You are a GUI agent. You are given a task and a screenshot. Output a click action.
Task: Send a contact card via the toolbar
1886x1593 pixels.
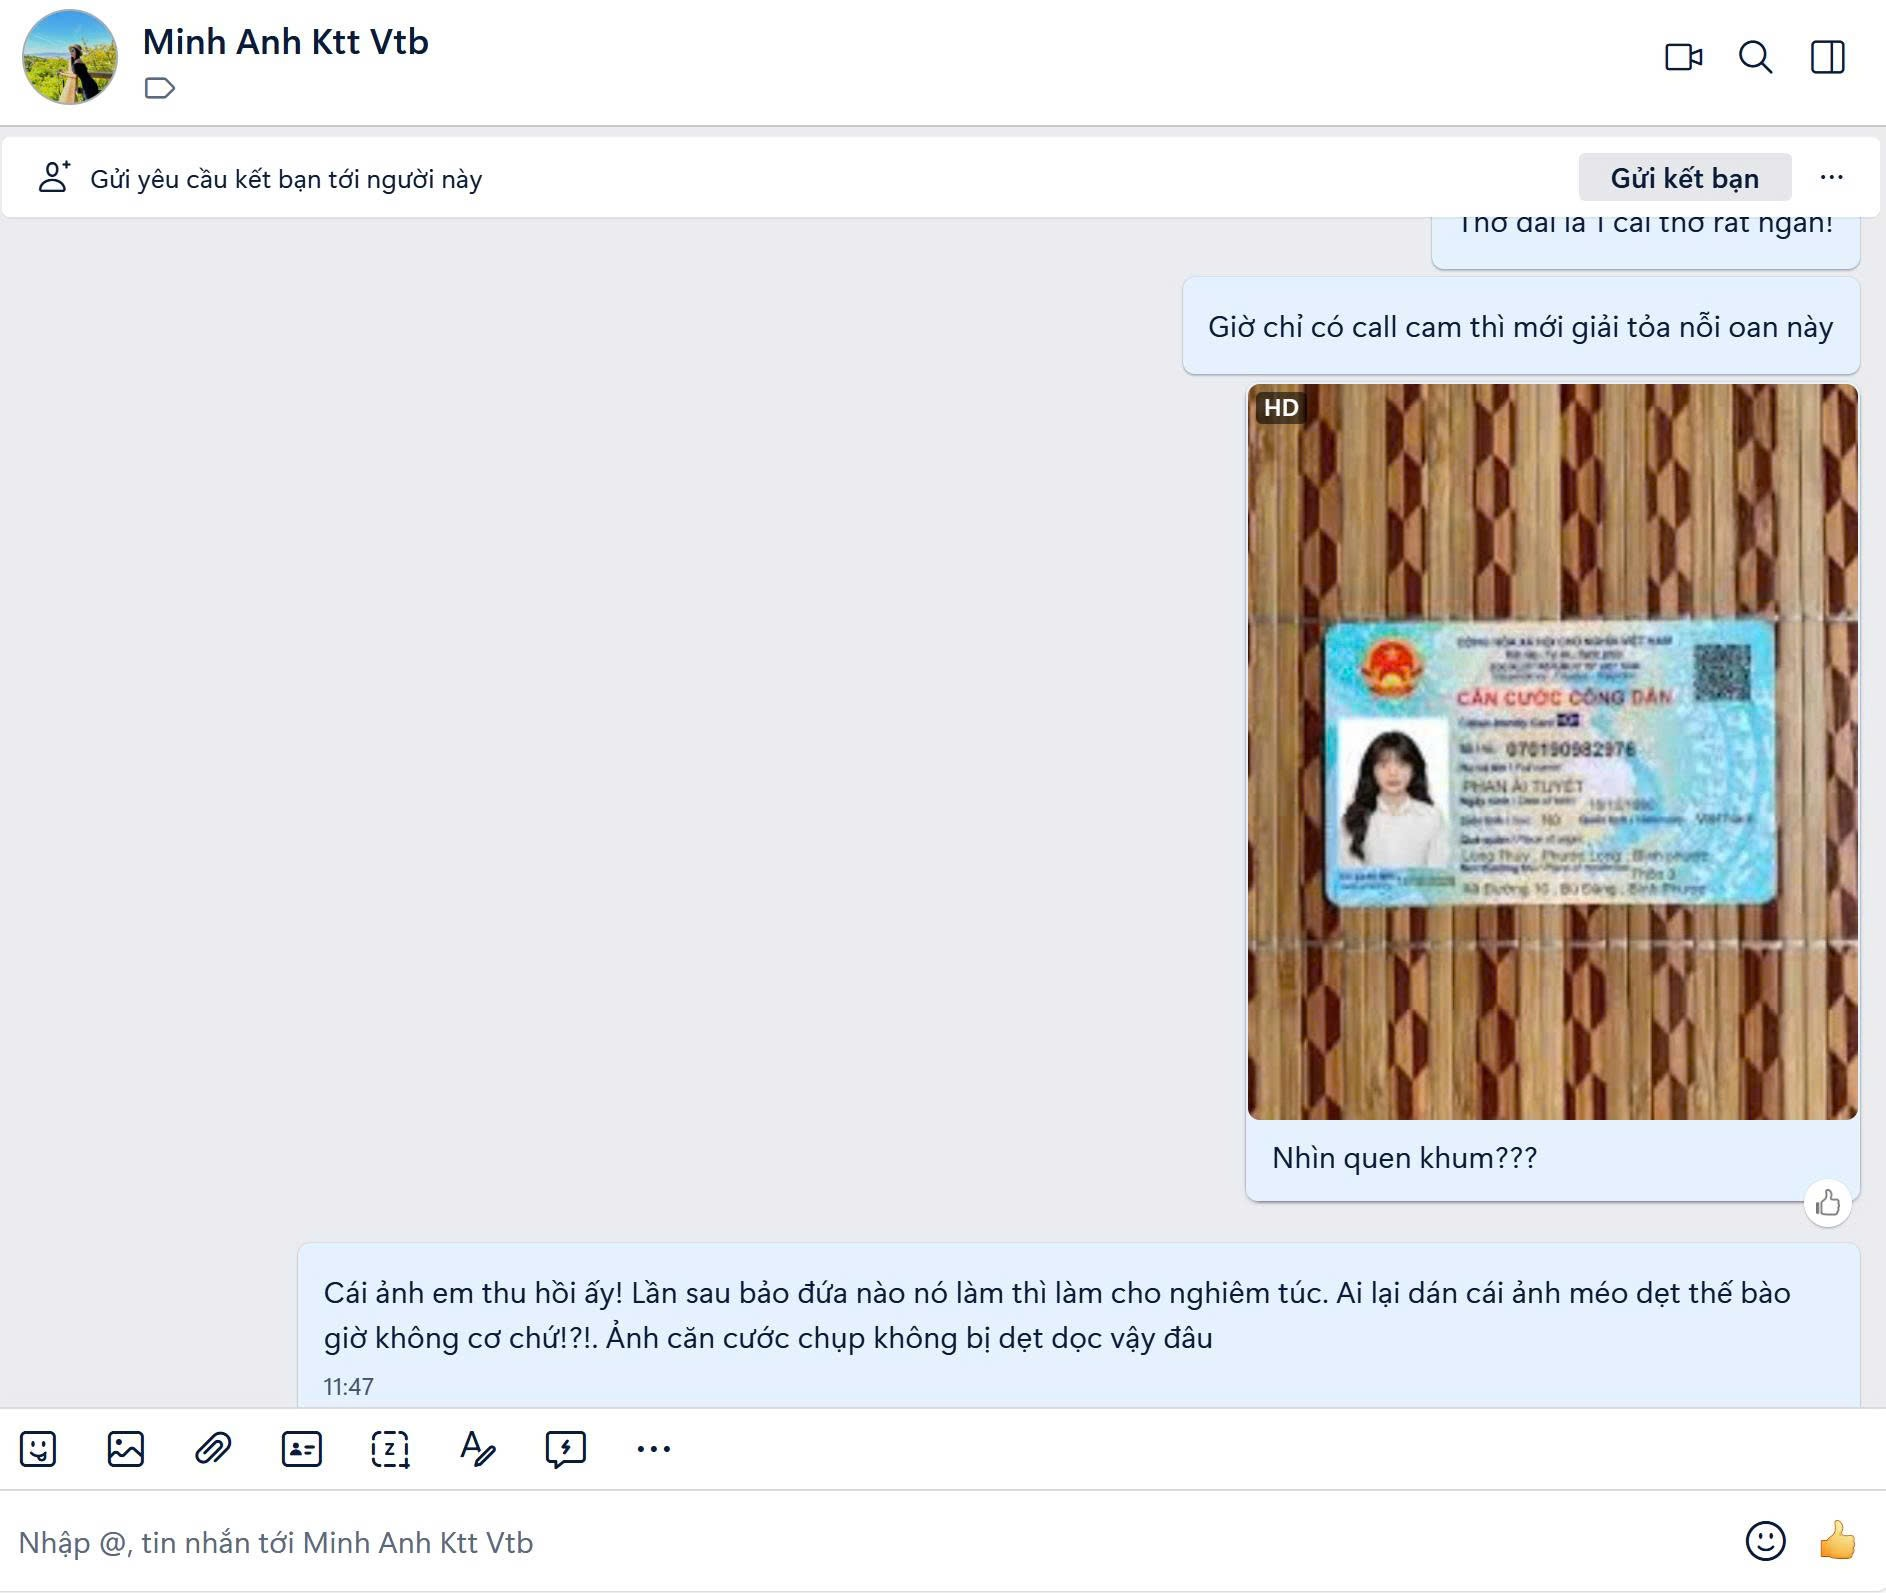point(301,1448)
